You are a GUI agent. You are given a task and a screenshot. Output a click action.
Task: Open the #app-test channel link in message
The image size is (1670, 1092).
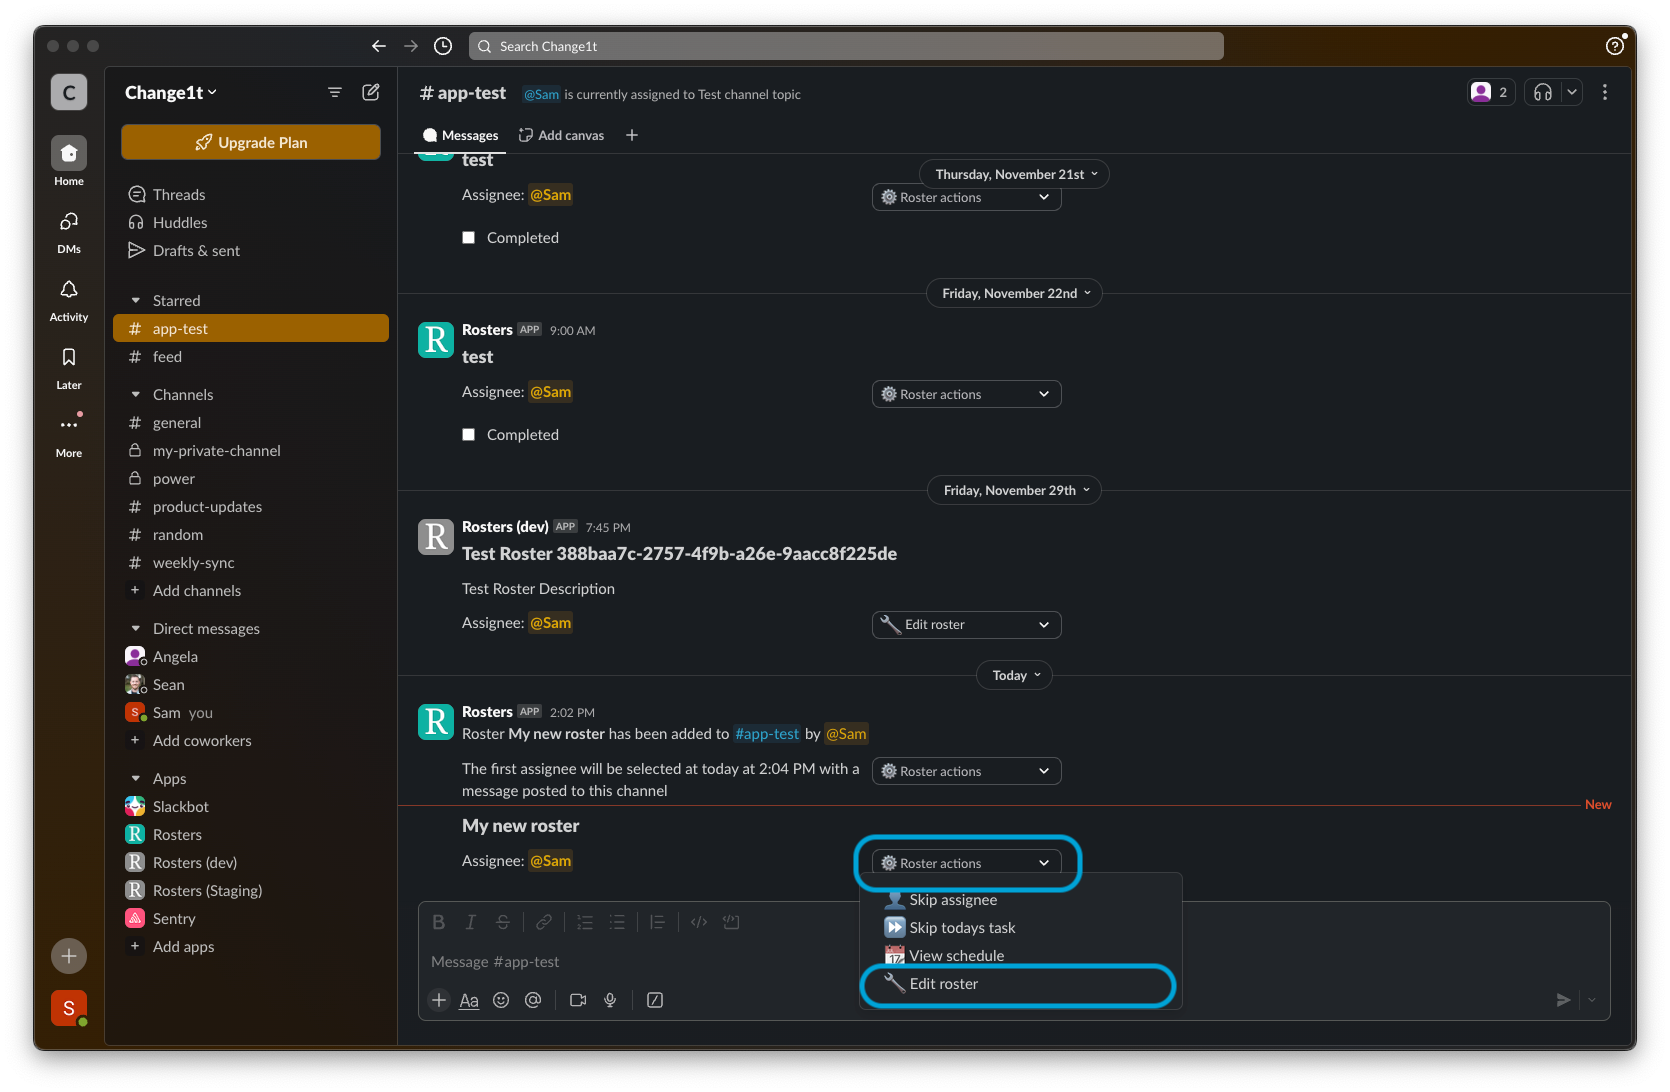click(767, 734)
